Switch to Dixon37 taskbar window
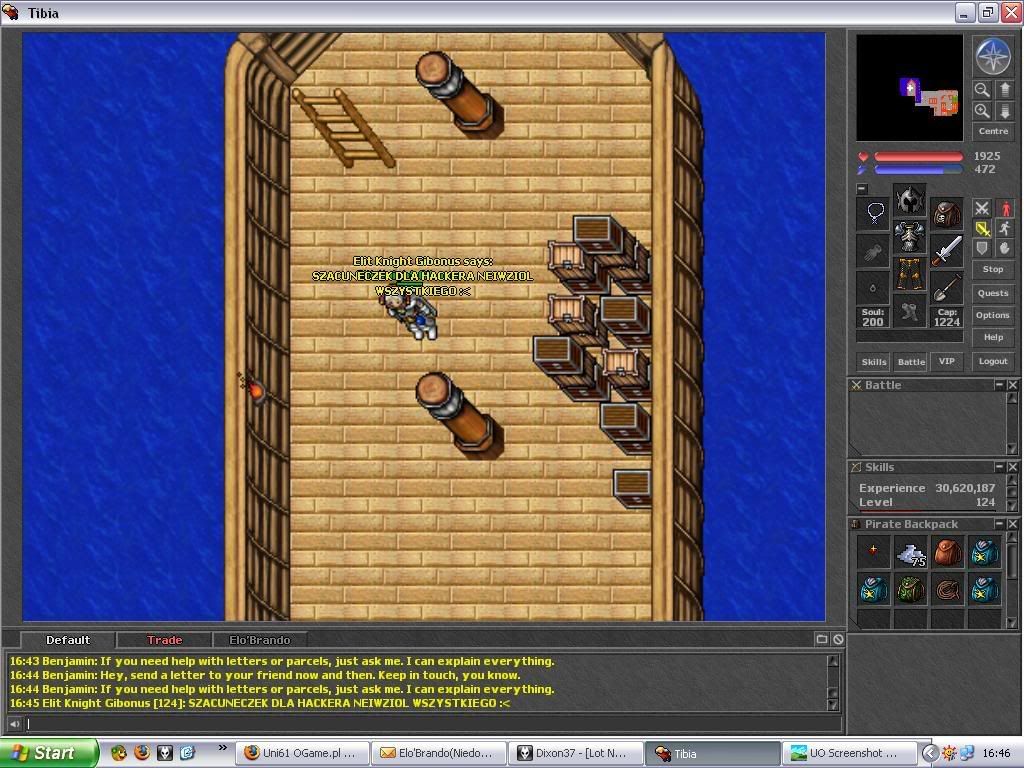Image resolution: width=1024 pixels, height=768 pixels. (x=575, y=753)
